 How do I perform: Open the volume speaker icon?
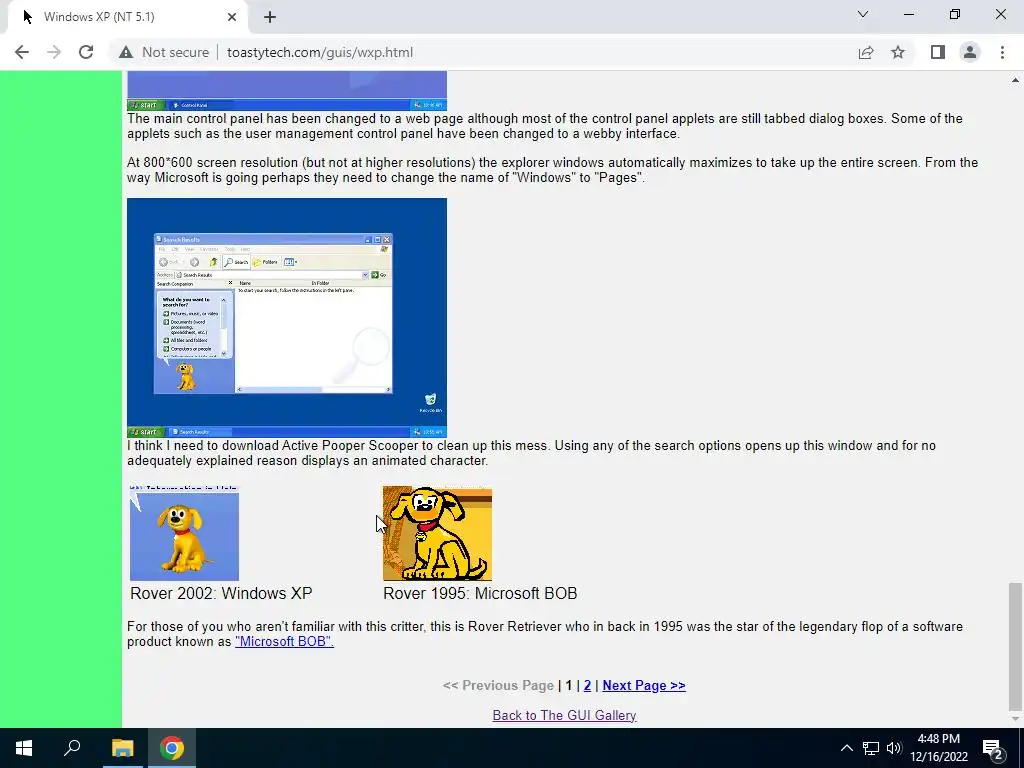click(894, 748)
